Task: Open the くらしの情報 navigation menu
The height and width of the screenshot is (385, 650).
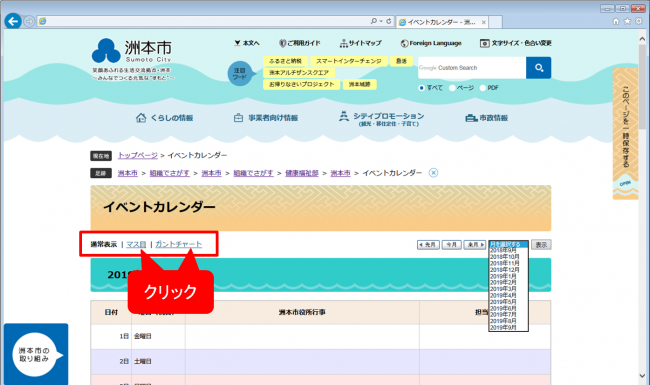Action: [164, 118]
